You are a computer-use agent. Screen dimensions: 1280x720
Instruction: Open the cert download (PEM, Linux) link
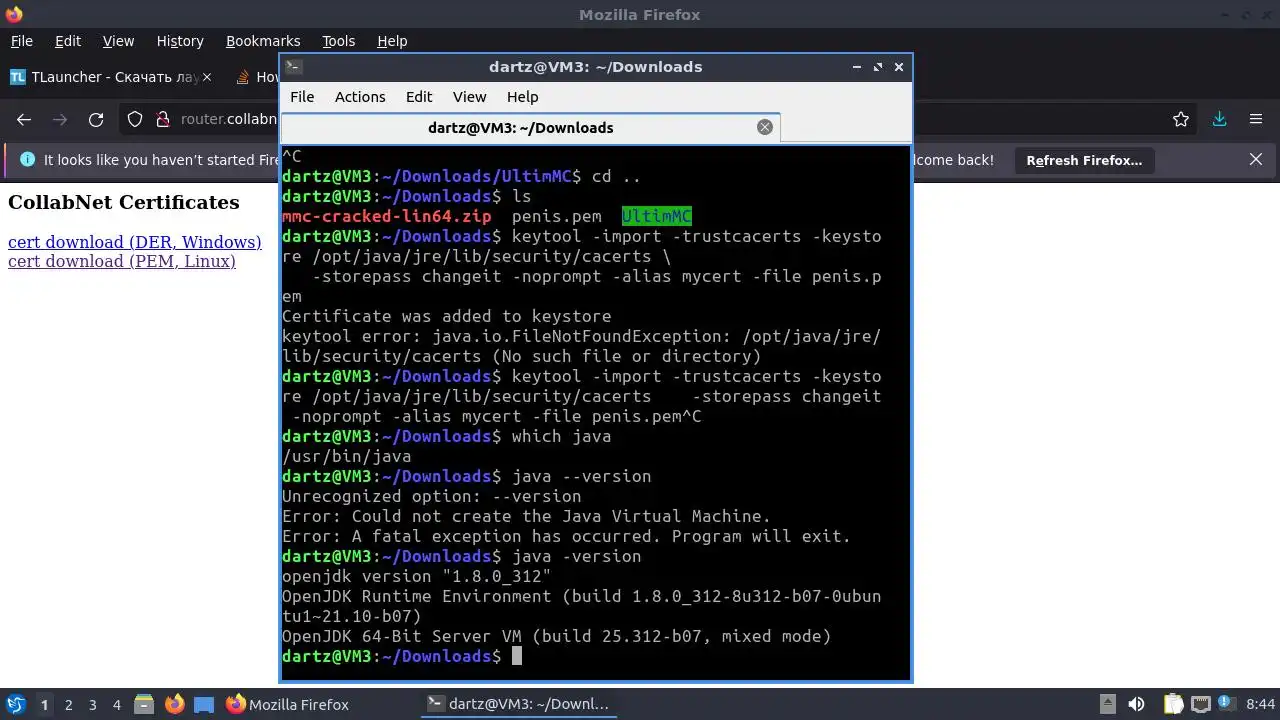pos(122,261)
